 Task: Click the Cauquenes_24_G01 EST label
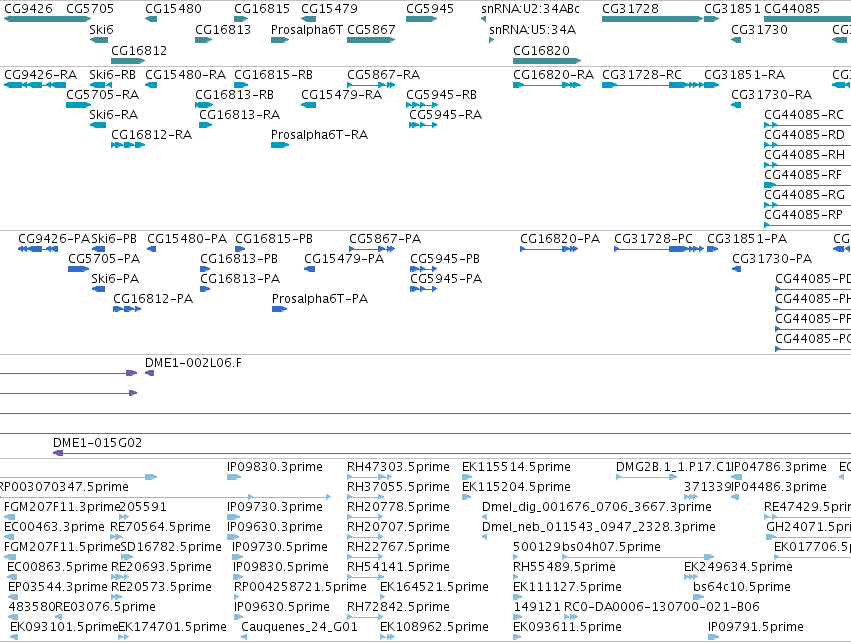click(x=300, y=627)
